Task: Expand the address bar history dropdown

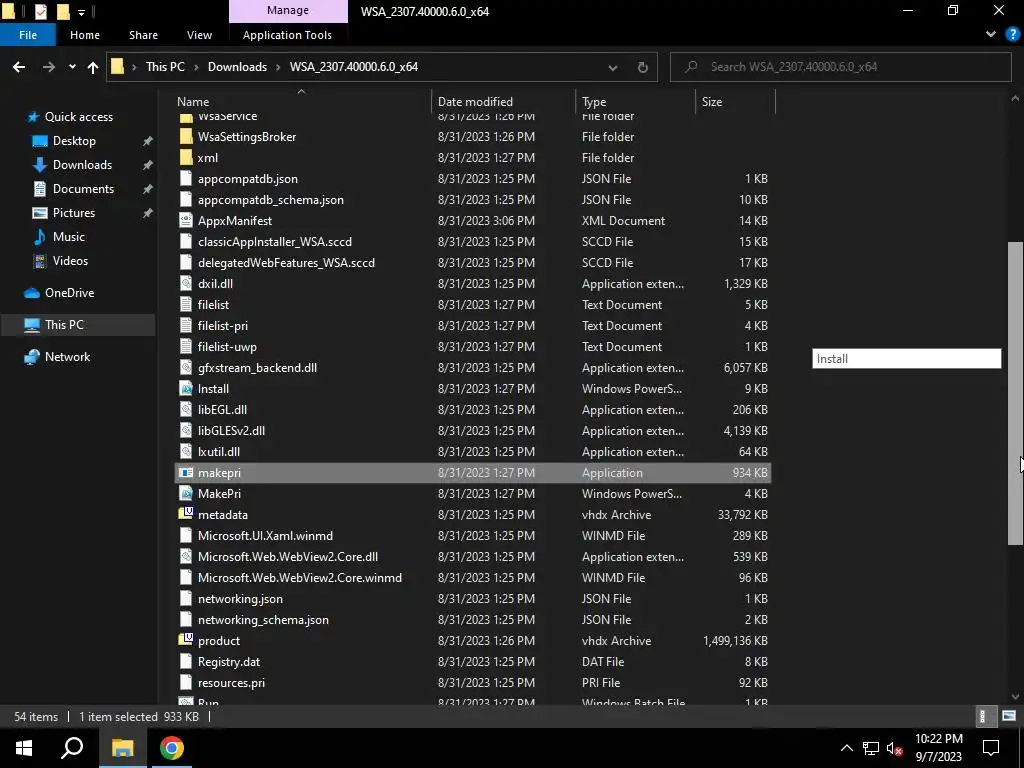Action: point(613,67)
